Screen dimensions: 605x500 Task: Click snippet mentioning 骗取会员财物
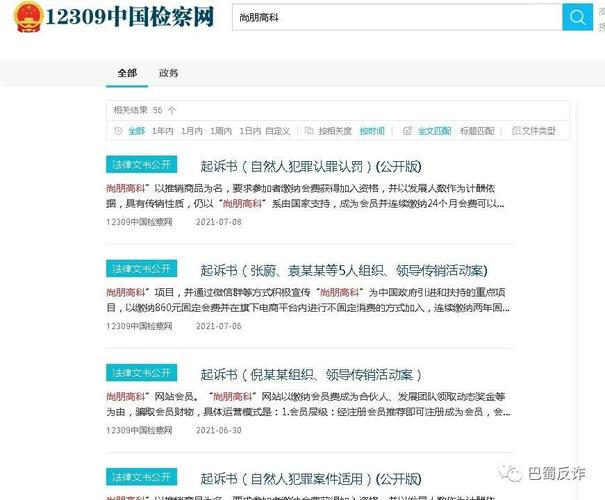[x=308, y=404]
